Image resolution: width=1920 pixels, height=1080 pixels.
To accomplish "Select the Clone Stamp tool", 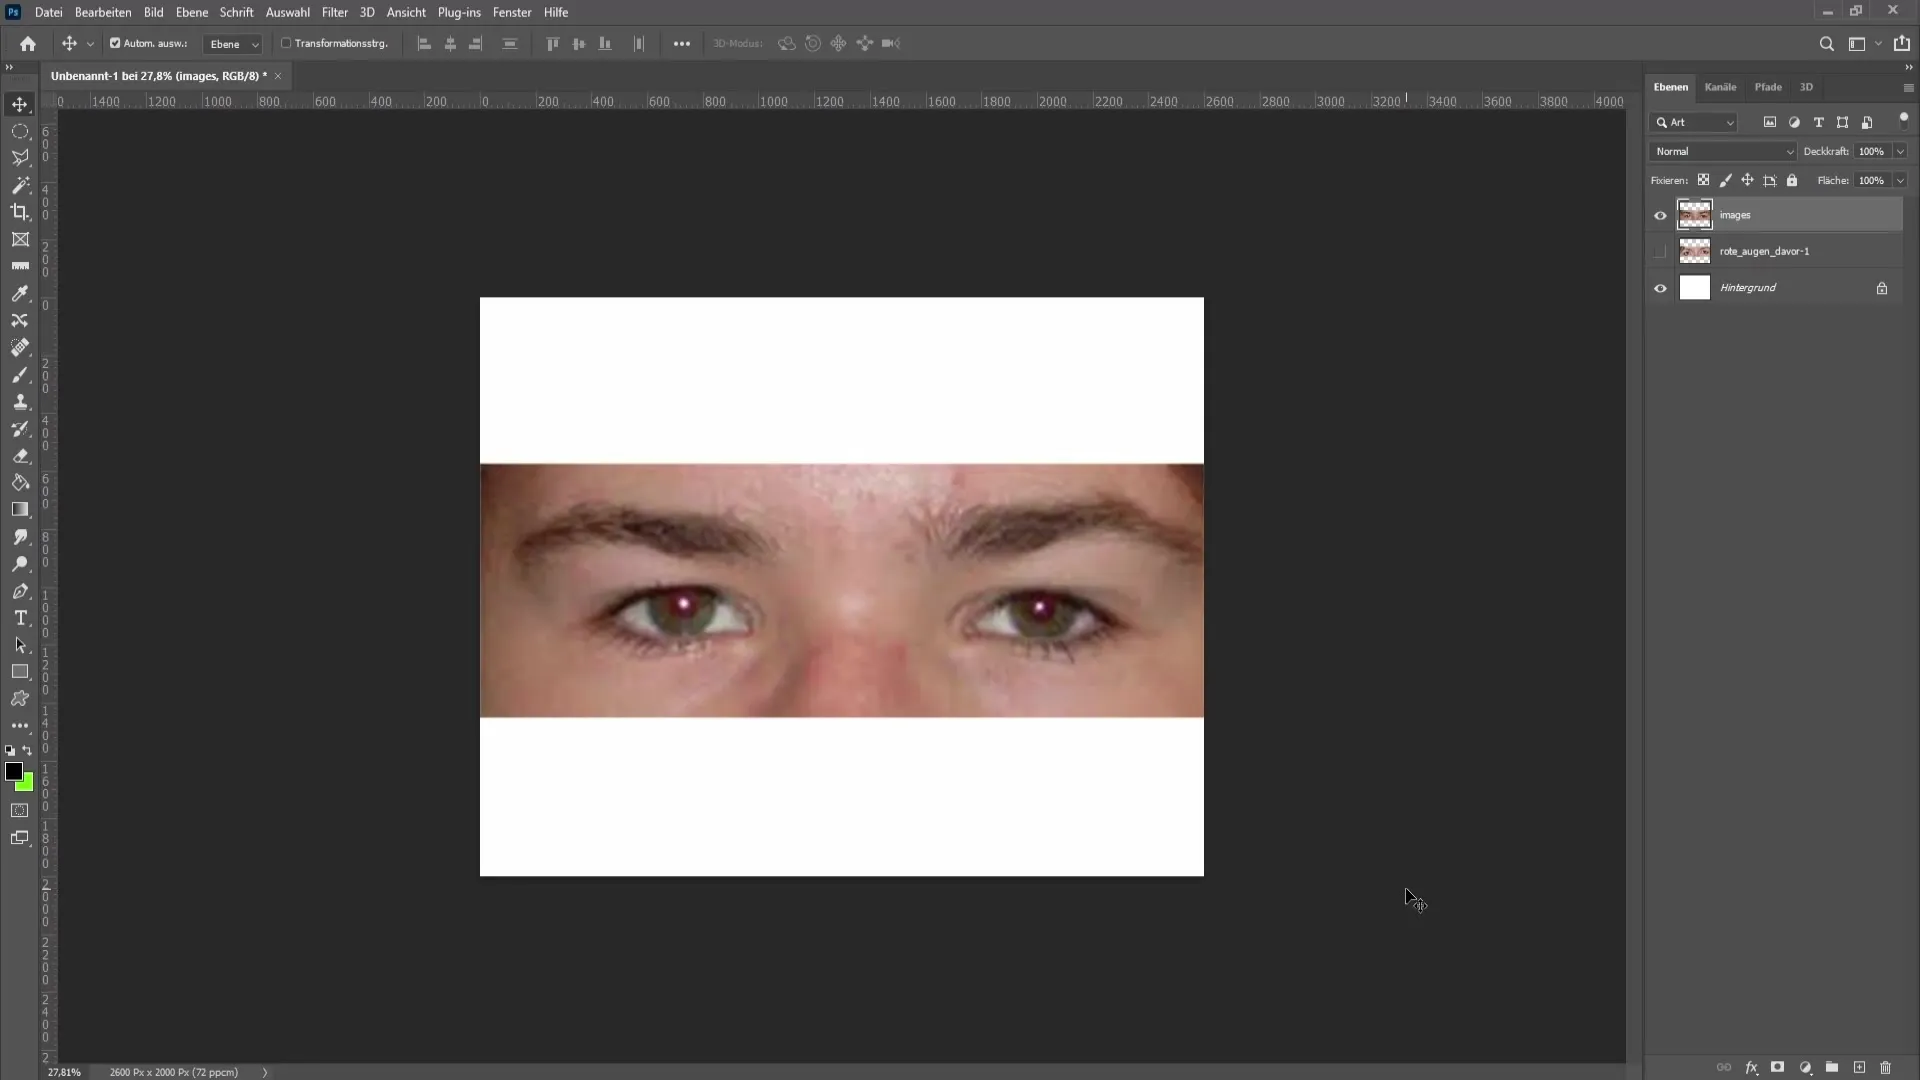I will pos(20,401).
